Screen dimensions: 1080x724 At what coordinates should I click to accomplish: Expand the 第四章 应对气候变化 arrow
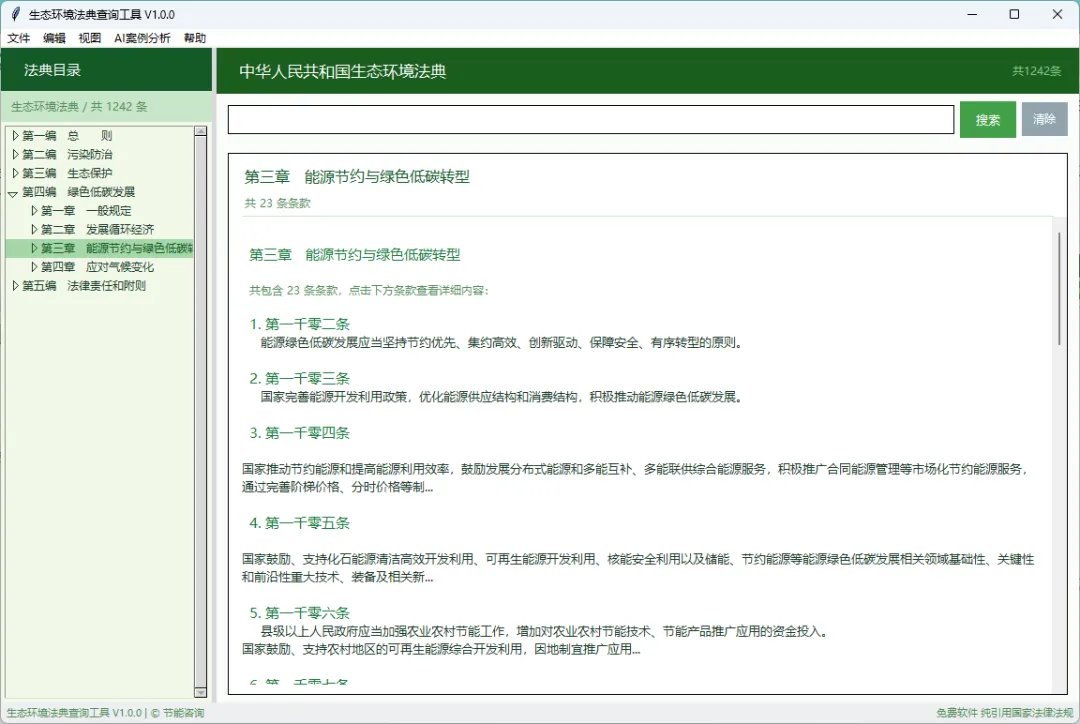pyautogui.click(x=34, y=267)
